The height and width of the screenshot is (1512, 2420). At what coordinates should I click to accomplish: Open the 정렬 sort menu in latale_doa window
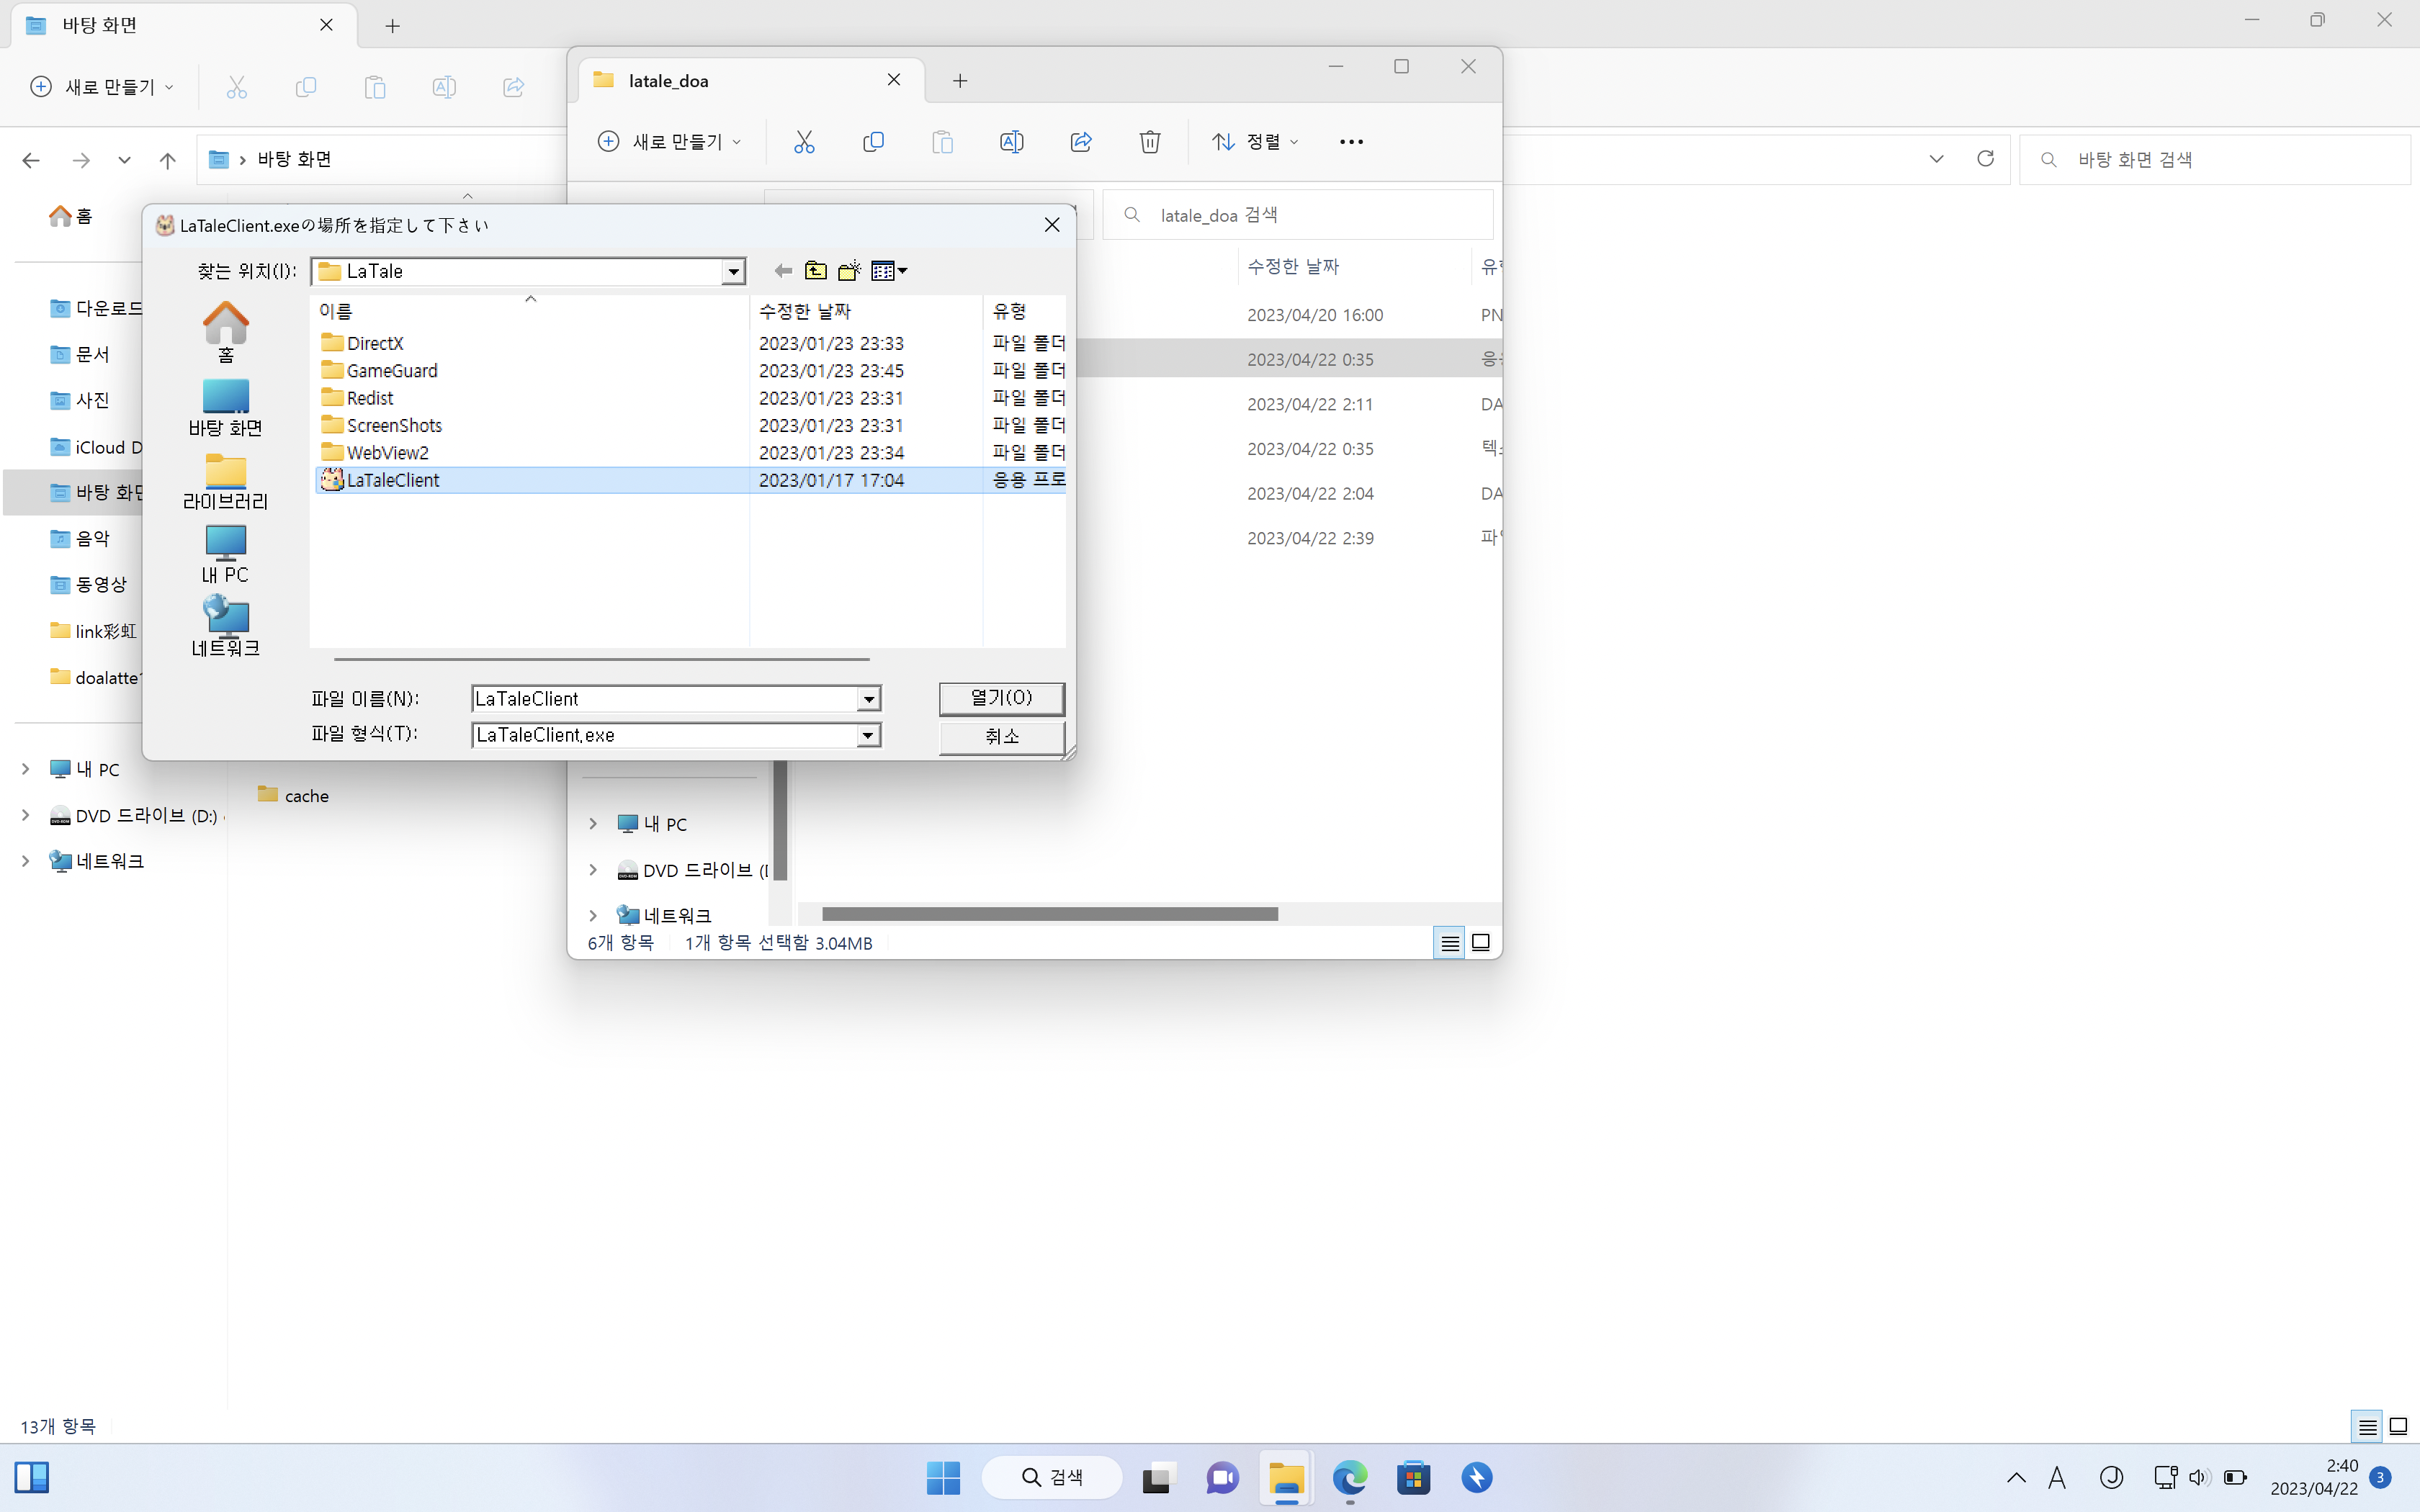click(x=1255, y=142)
